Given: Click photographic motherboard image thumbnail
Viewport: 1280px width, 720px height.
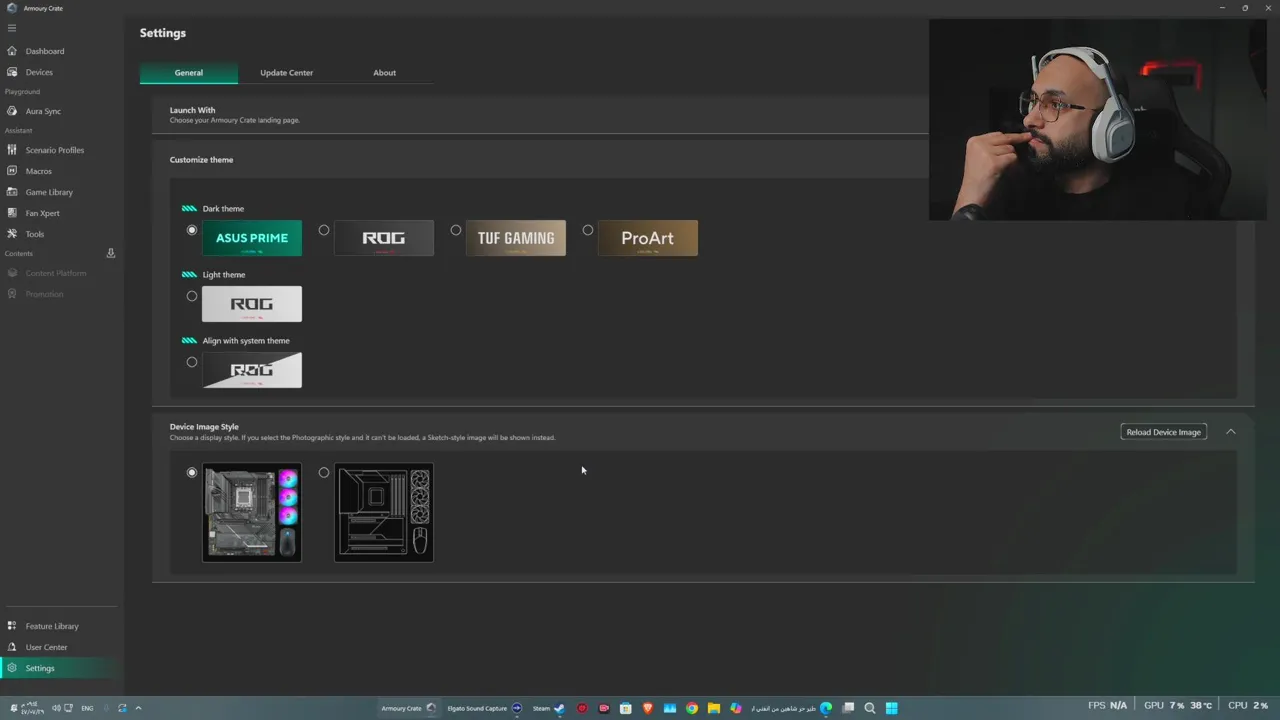Looking at the screenshot, I should 252,512.
